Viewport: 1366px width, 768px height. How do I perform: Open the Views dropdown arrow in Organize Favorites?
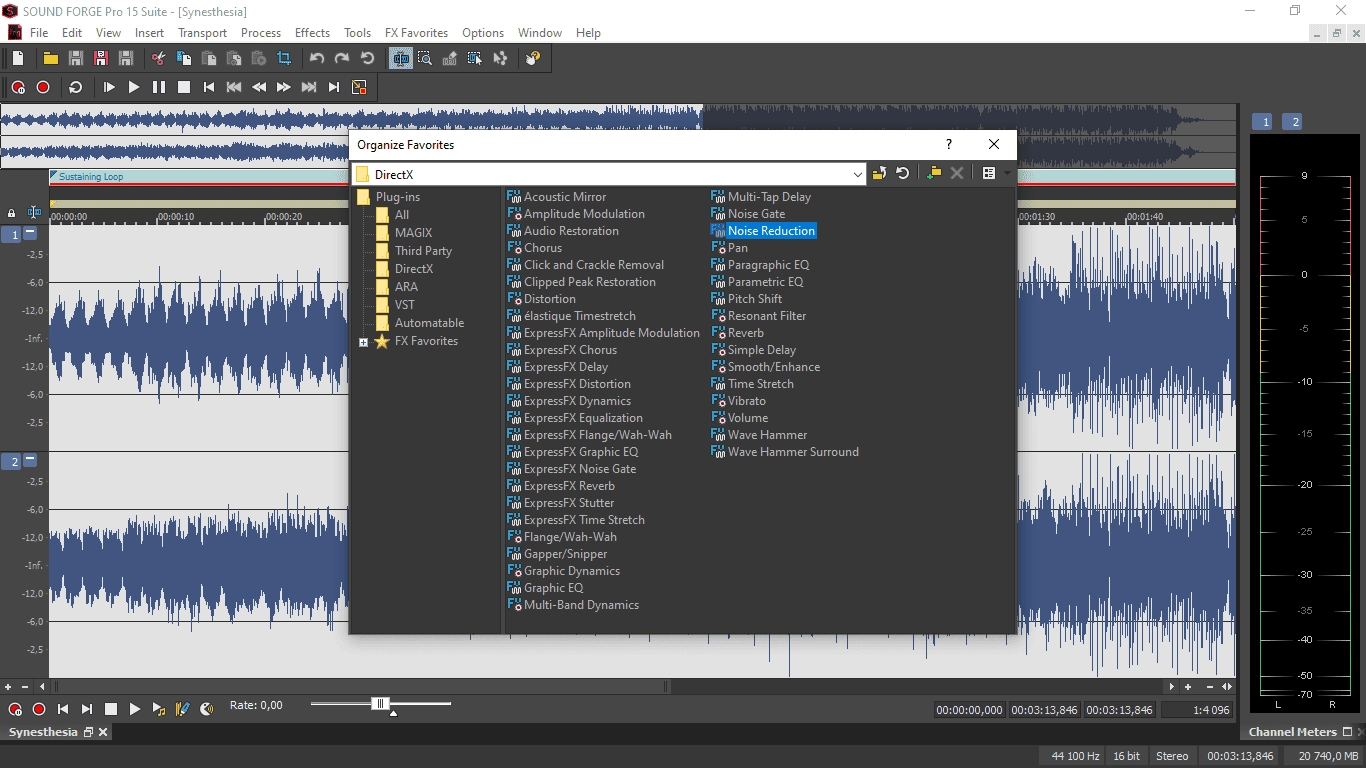click(x=1007, y=173)
